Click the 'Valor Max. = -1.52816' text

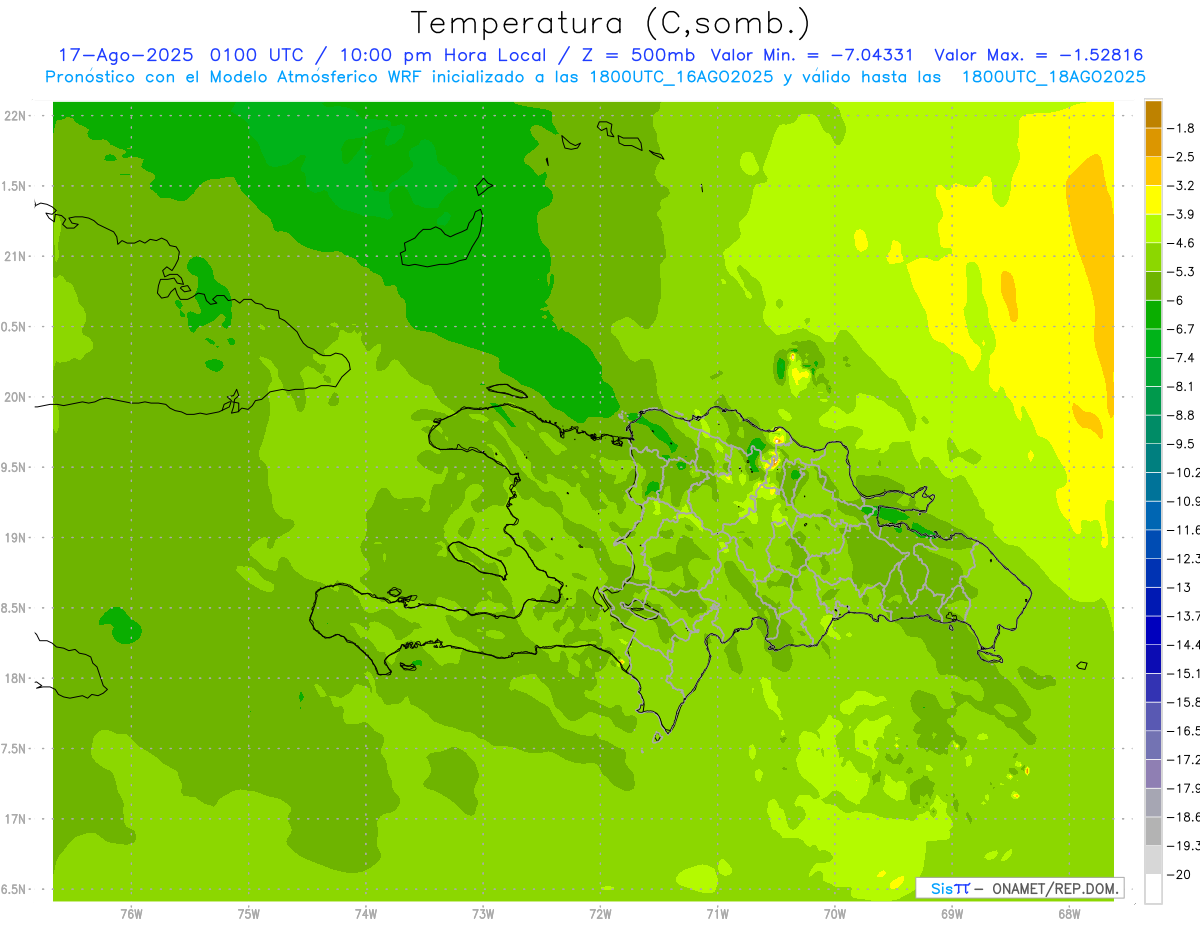click(1038, 55)
